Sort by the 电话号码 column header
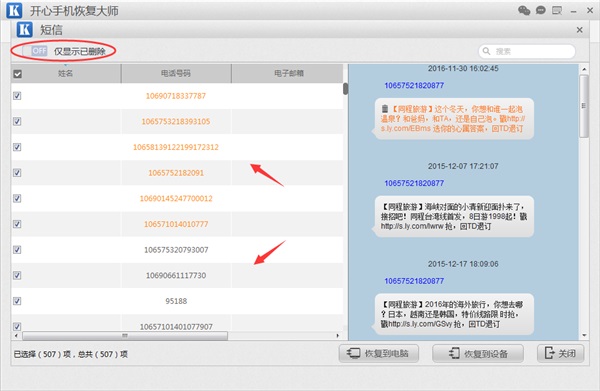Viewport: 600px width, 391px height. coord(176,73)
